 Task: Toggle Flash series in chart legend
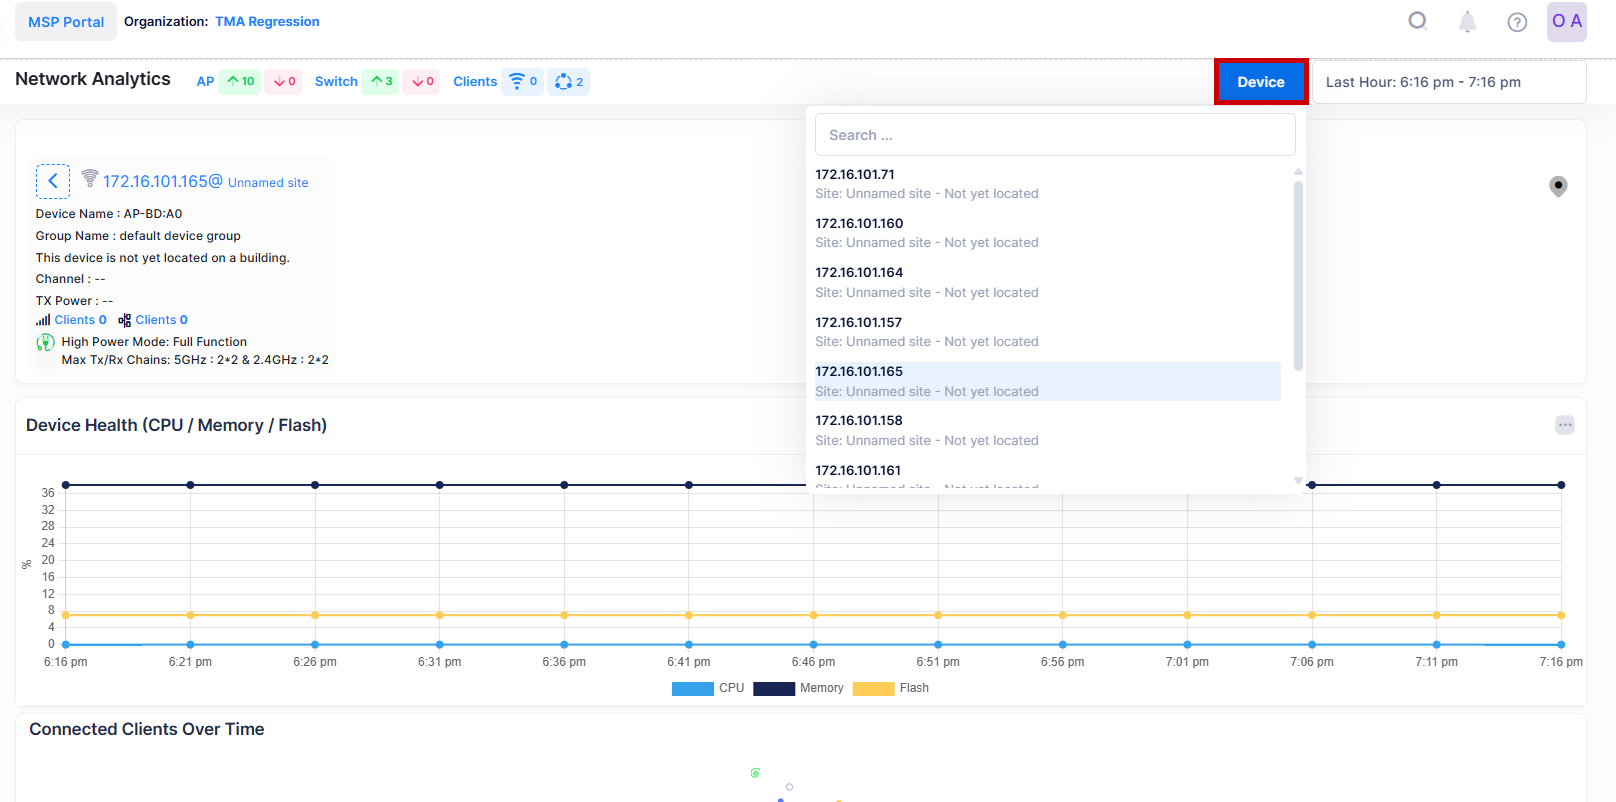tap(891, 688)
